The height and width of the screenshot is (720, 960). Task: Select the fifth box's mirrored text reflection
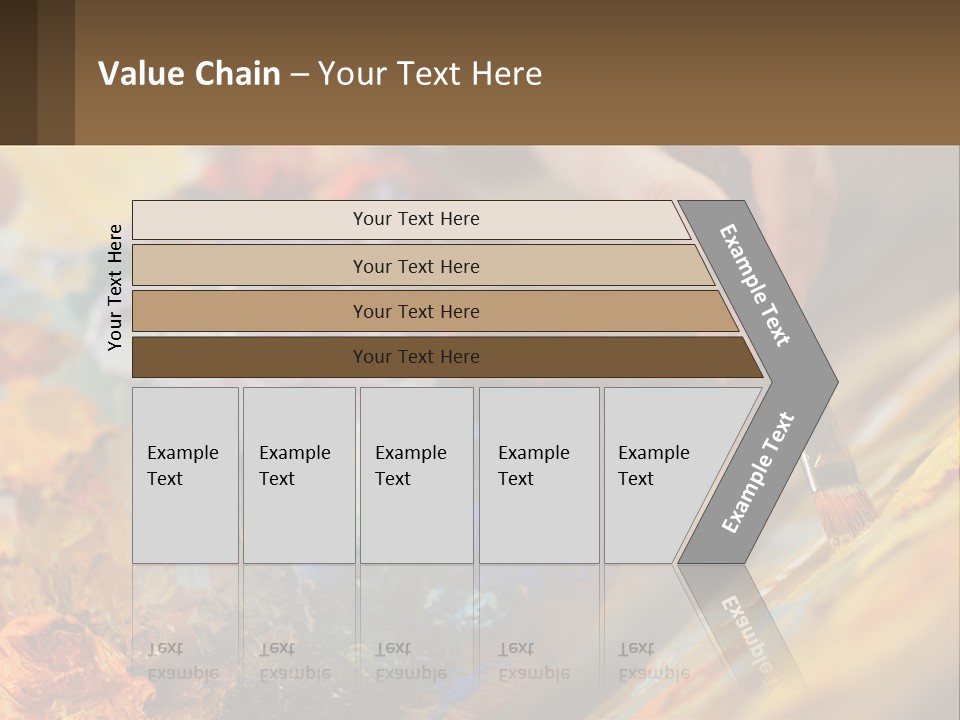click(x=654, y=661)
